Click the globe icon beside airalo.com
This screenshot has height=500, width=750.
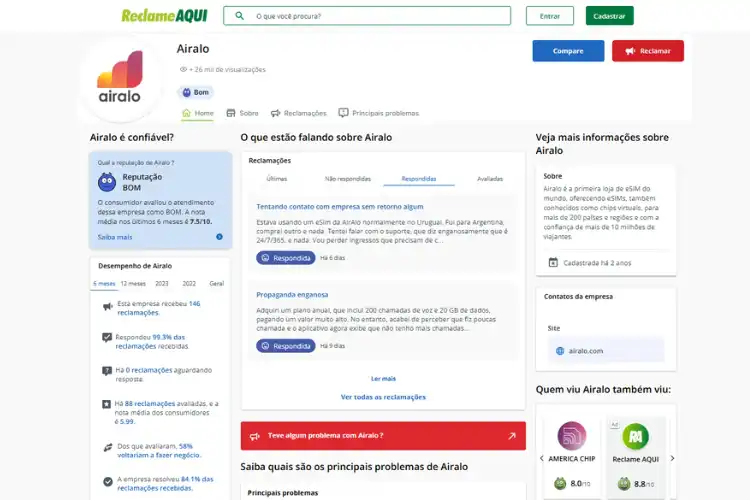[560, 351]
